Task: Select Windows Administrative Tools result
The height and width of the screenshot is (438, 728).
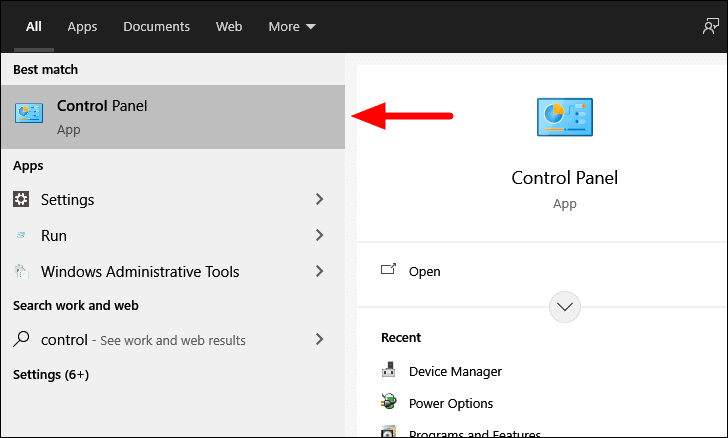Action: coord(173,271)
